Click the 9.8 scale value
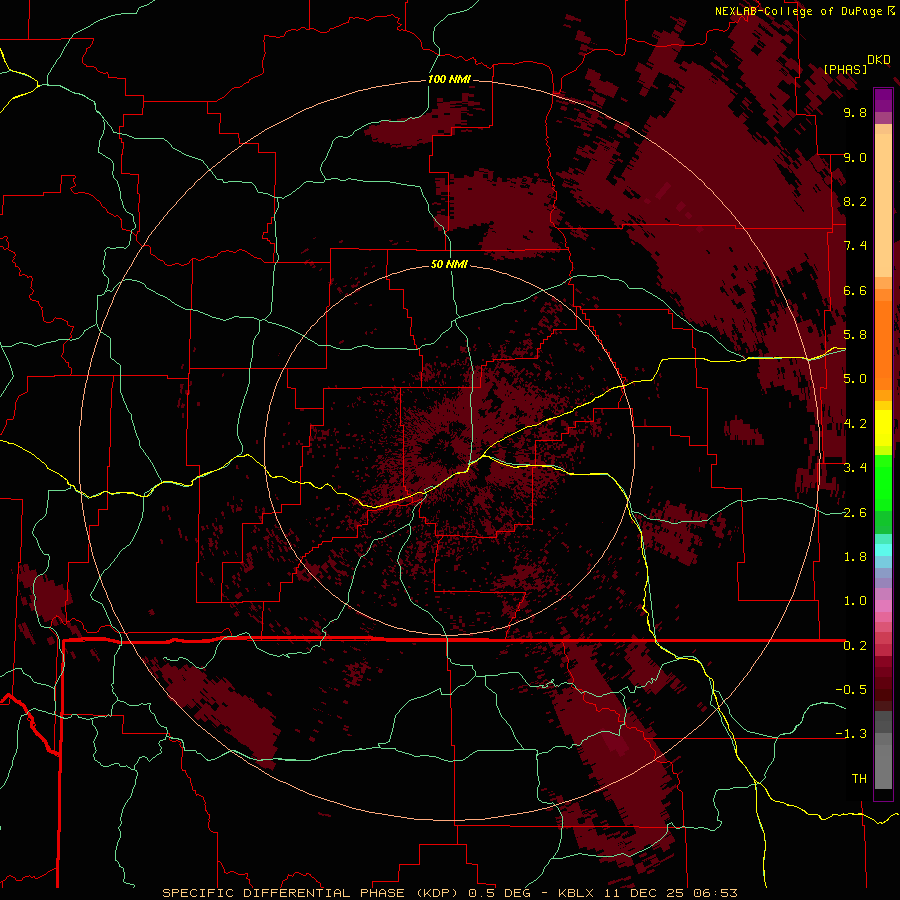This screenshot has height=900, width=900. tap(855, 113)
